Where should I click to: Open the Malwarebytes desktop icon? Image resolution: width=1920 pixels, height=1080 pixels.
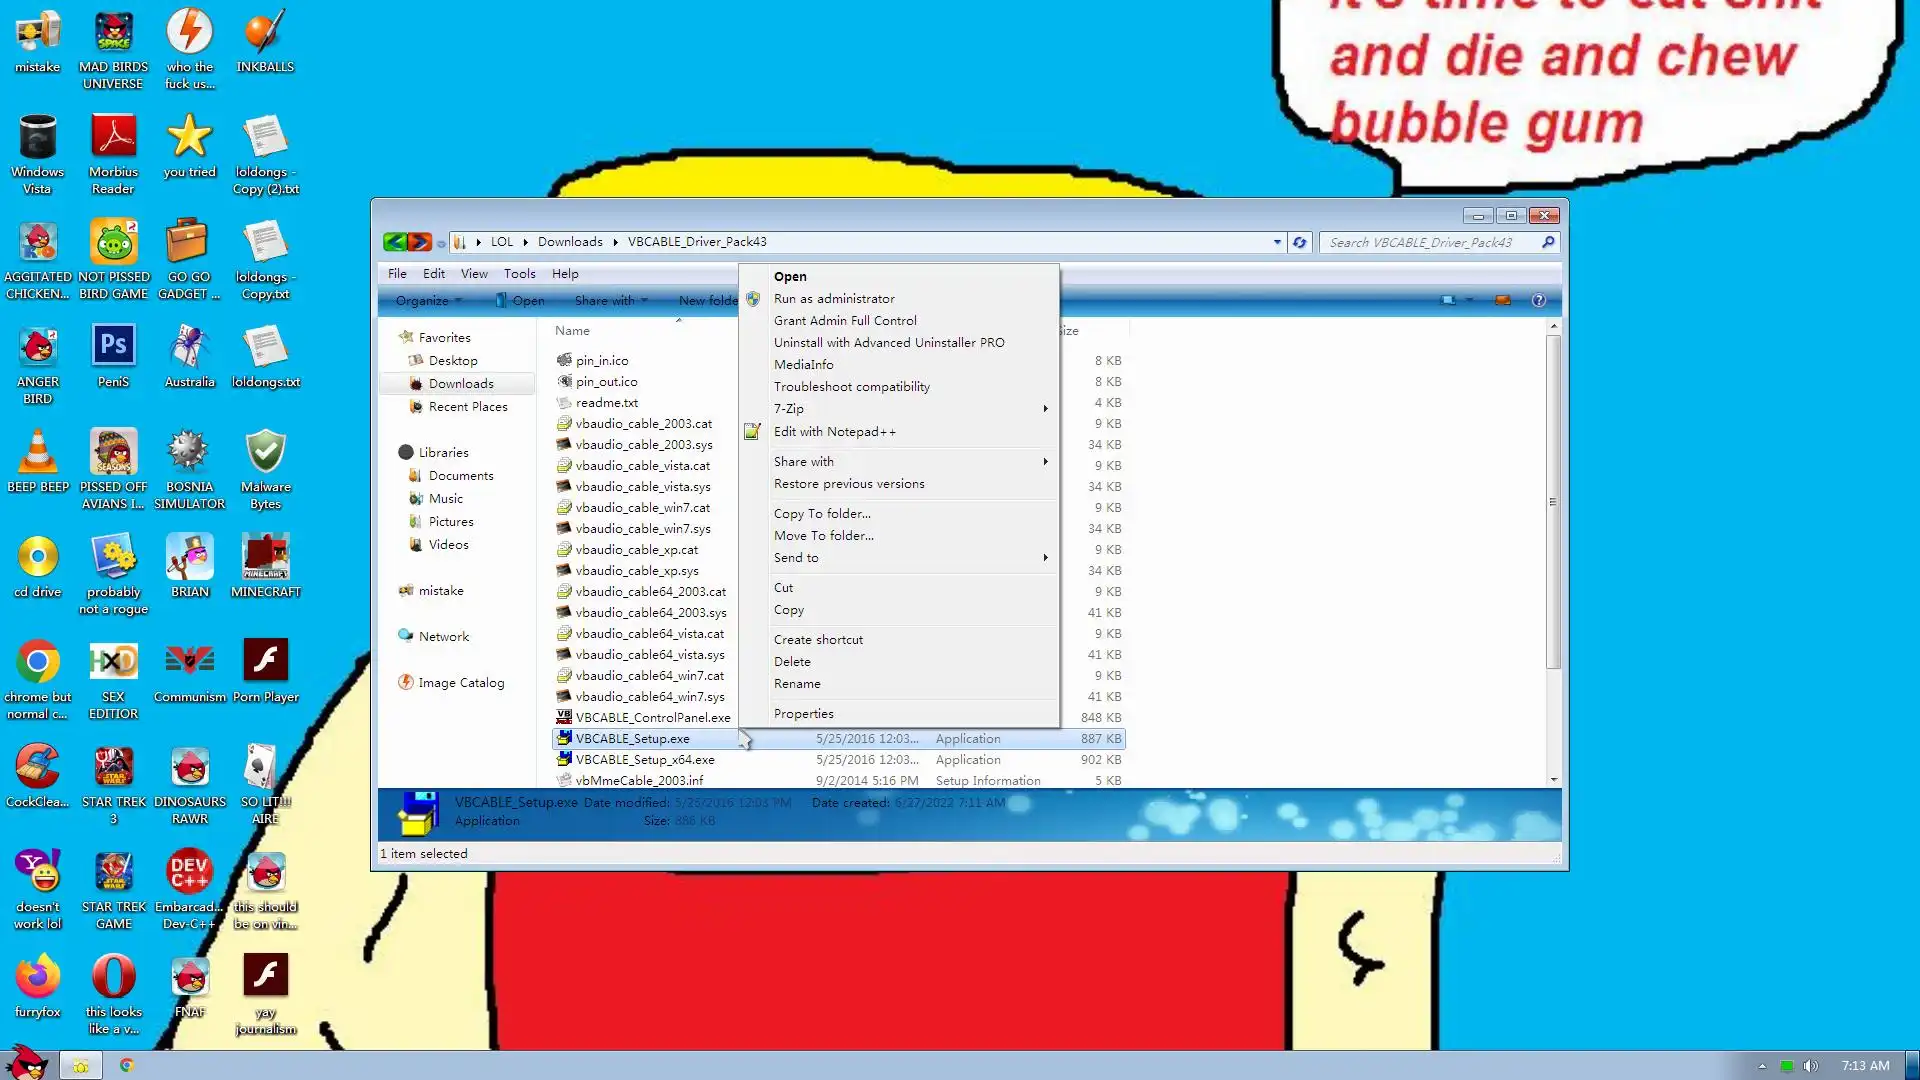point(266,453)
